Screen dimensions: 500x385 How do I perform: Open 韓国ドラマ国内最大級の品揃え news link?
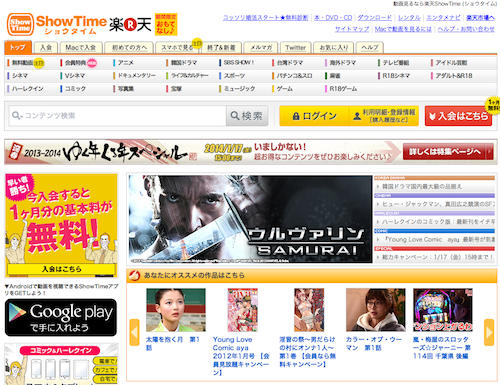pyautogui.click(x=422, y=187)
